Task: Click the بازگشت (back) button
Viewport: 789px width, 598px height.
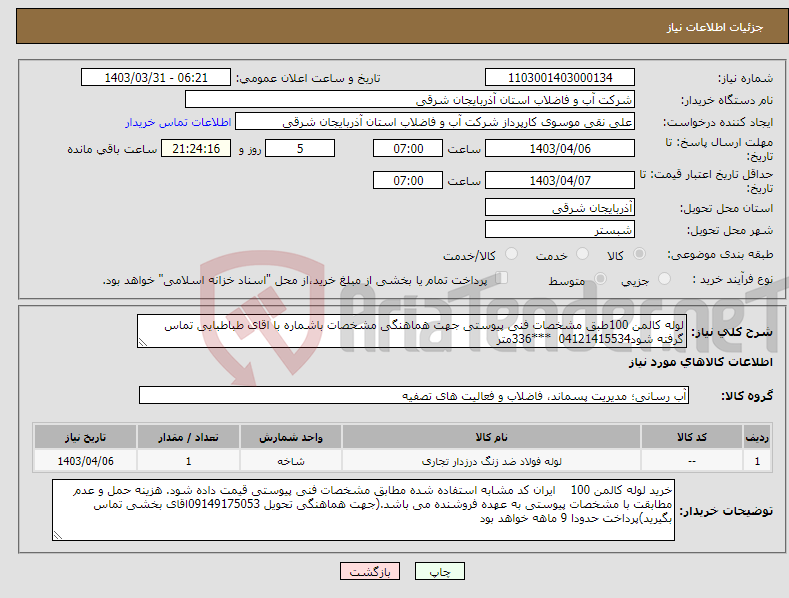Action: pos(370,571)
